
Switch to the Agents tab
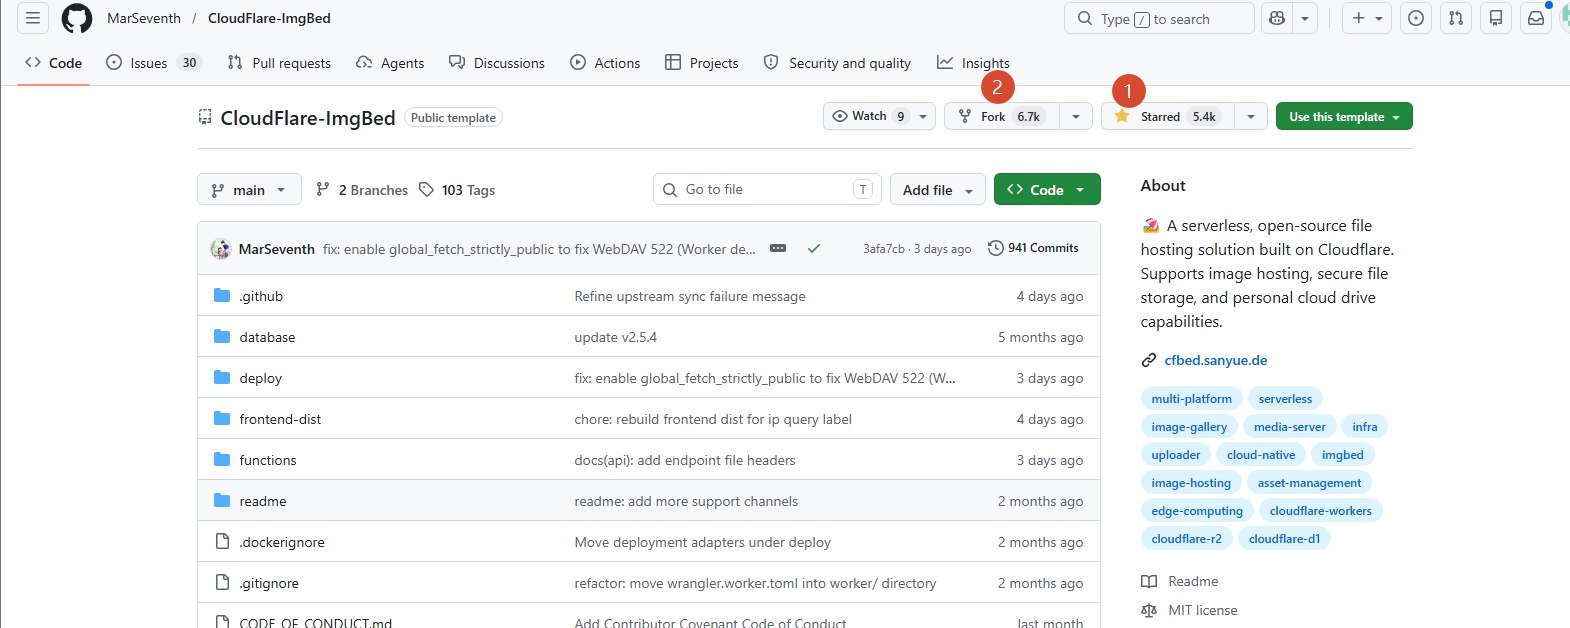point(390,62)
